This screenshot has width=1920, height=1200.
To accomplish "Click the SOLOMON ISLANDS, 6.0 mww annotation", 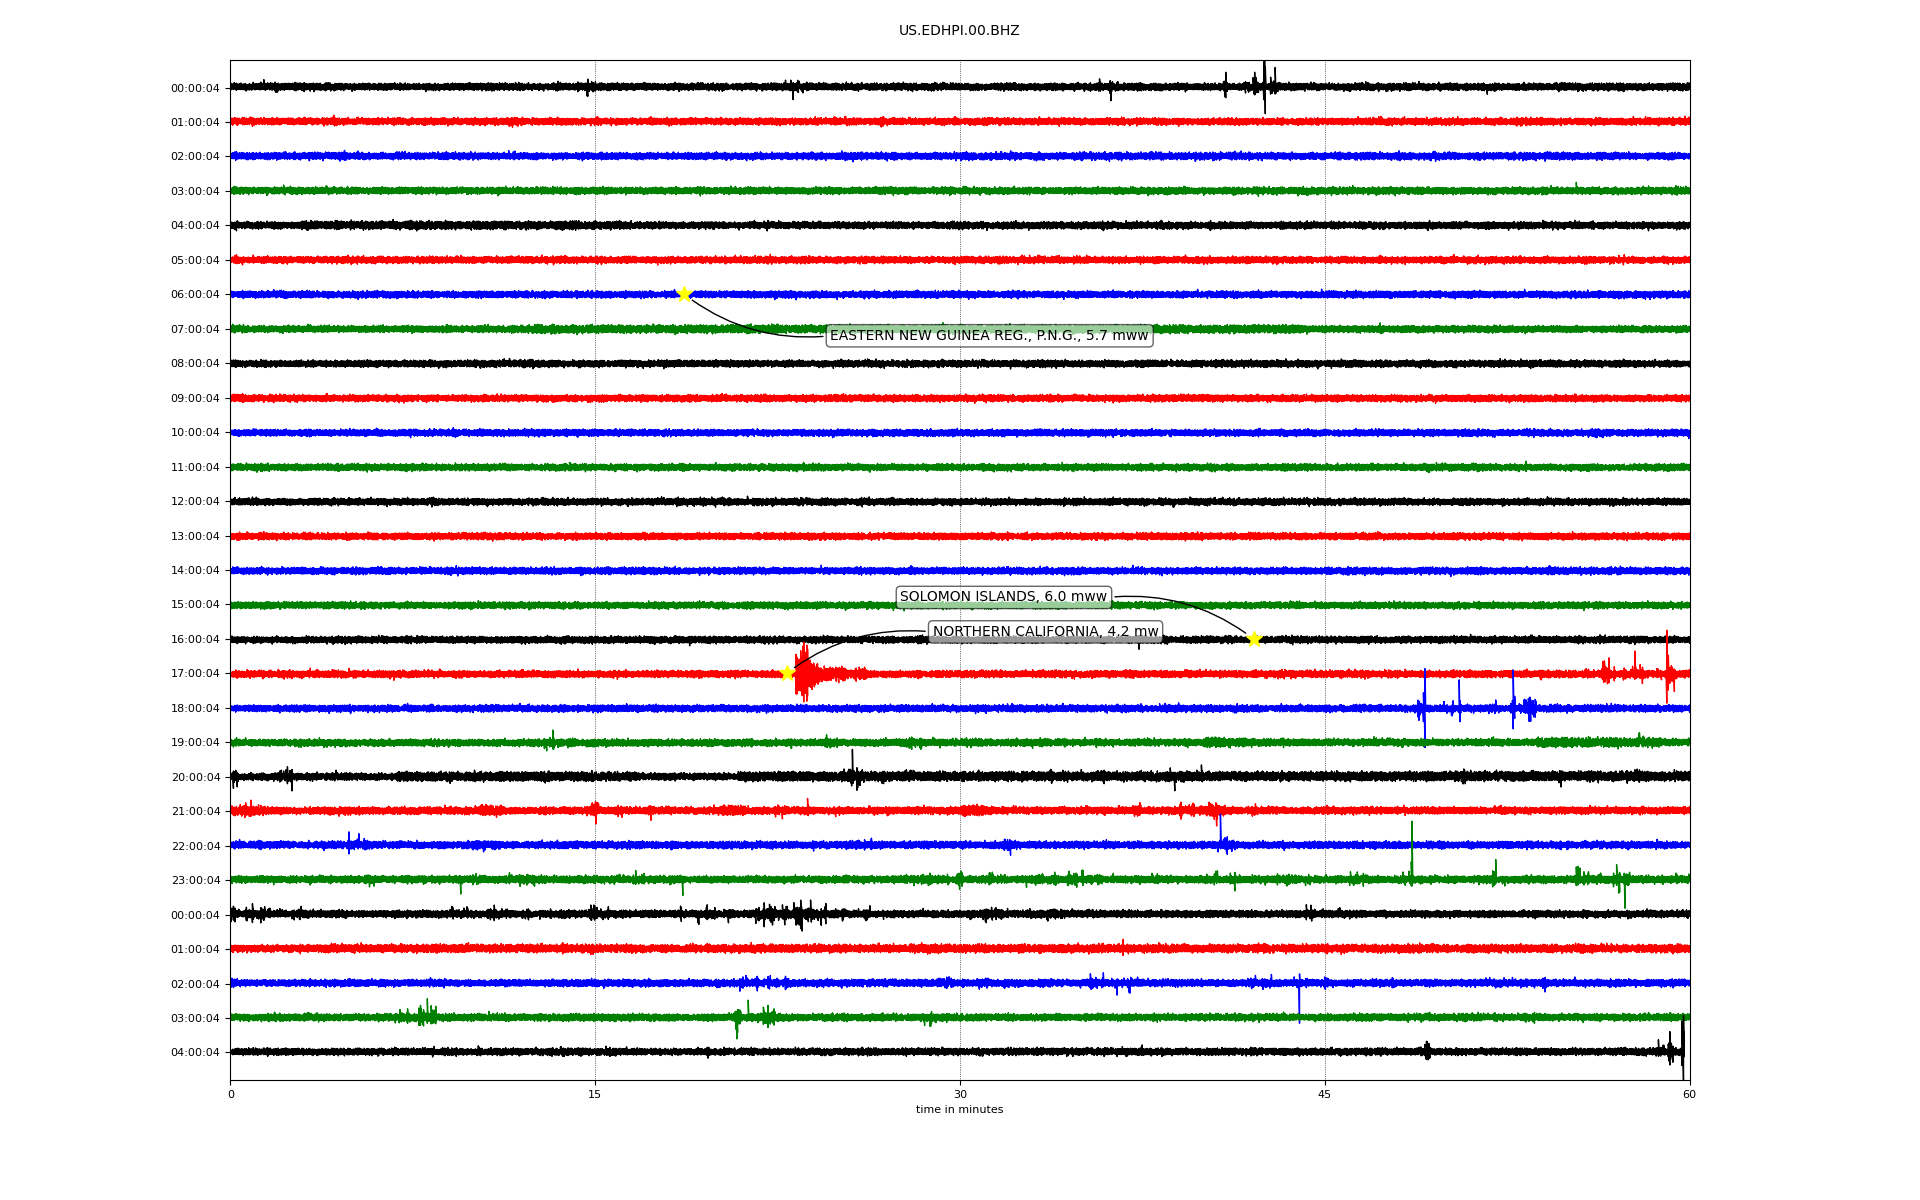I will pos(1003,597).
